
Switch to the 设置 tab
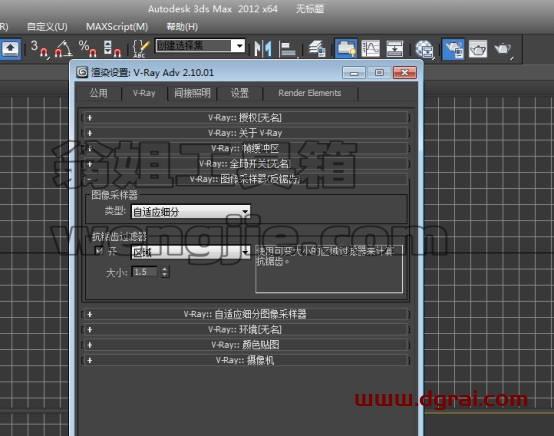(240, 93)
